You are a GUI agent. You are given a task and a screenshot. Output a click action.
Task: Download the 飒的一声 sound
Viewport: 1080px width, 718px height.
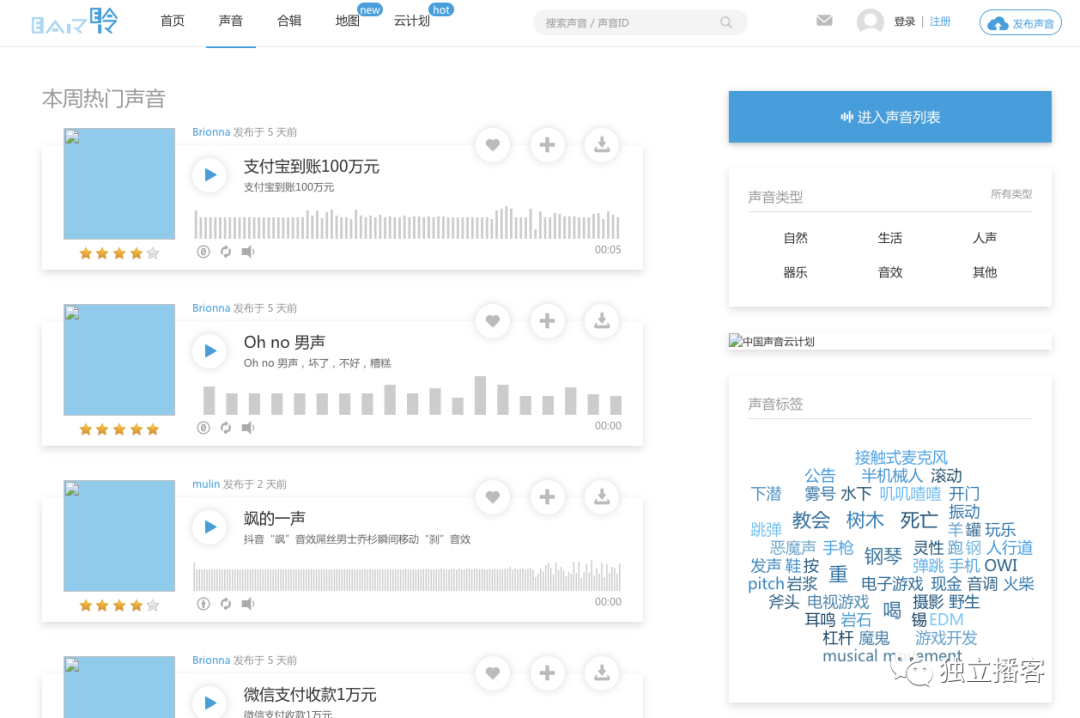[x=601, y=497]
